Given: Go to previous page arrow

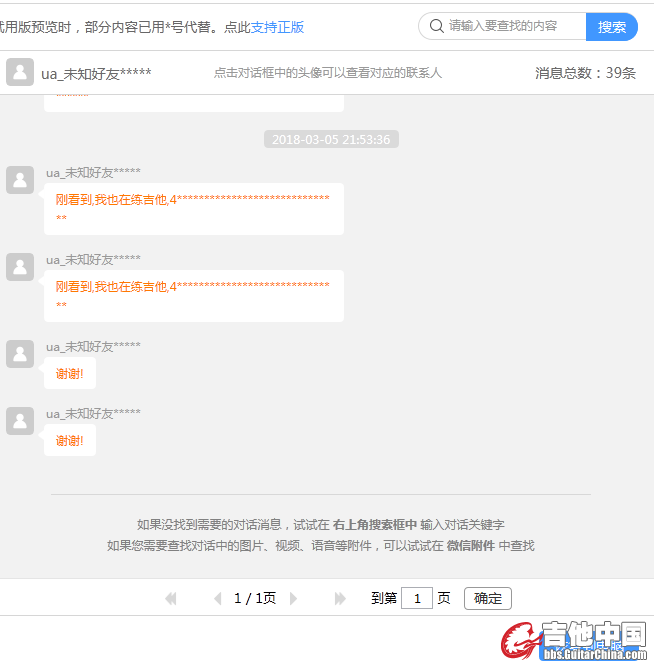Looking at the screenshot, I should [217, 599].
